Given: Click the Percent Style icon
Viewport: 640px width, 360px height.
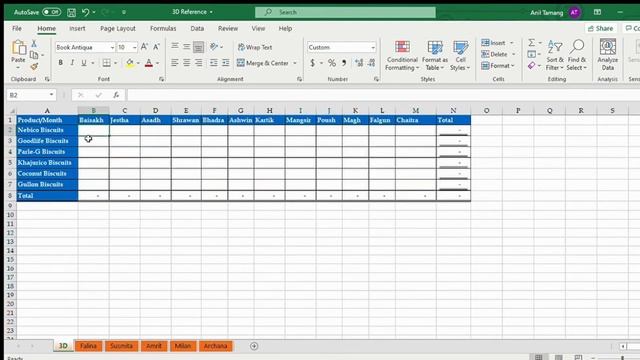Looking at the screenshot, I should coord(332,63).
